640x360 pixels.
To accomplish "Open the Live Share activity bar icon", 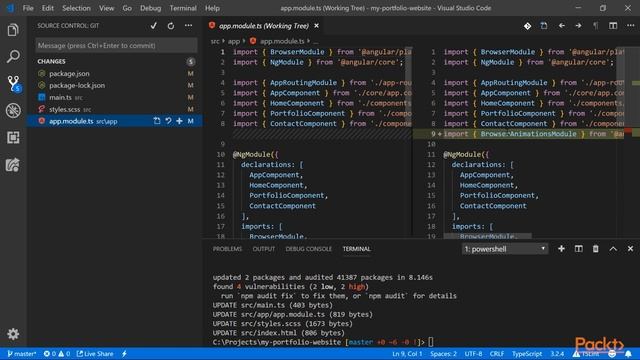I will 13,165.
